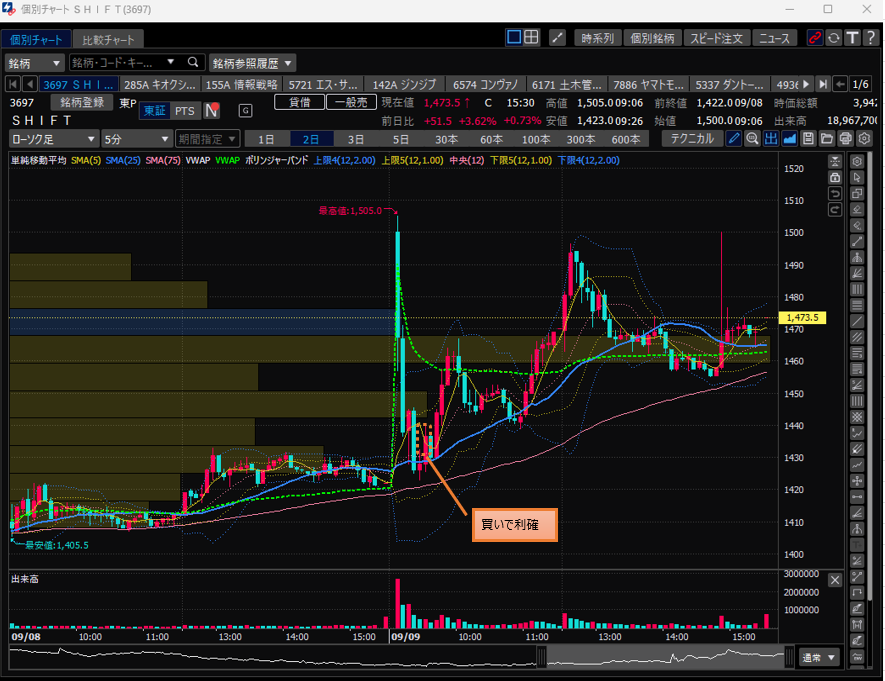This screenshot has height=681, width=885.
Task: Click the print chart icon
Action: click(x=845, y=139)
